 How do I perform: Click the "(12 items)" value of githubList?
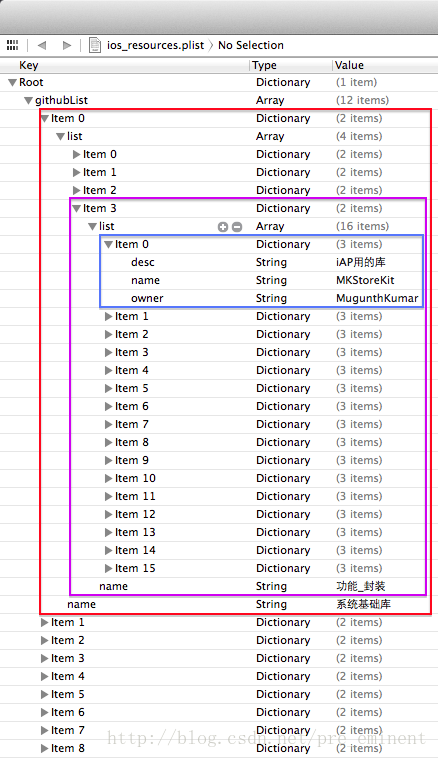[362, 101]
